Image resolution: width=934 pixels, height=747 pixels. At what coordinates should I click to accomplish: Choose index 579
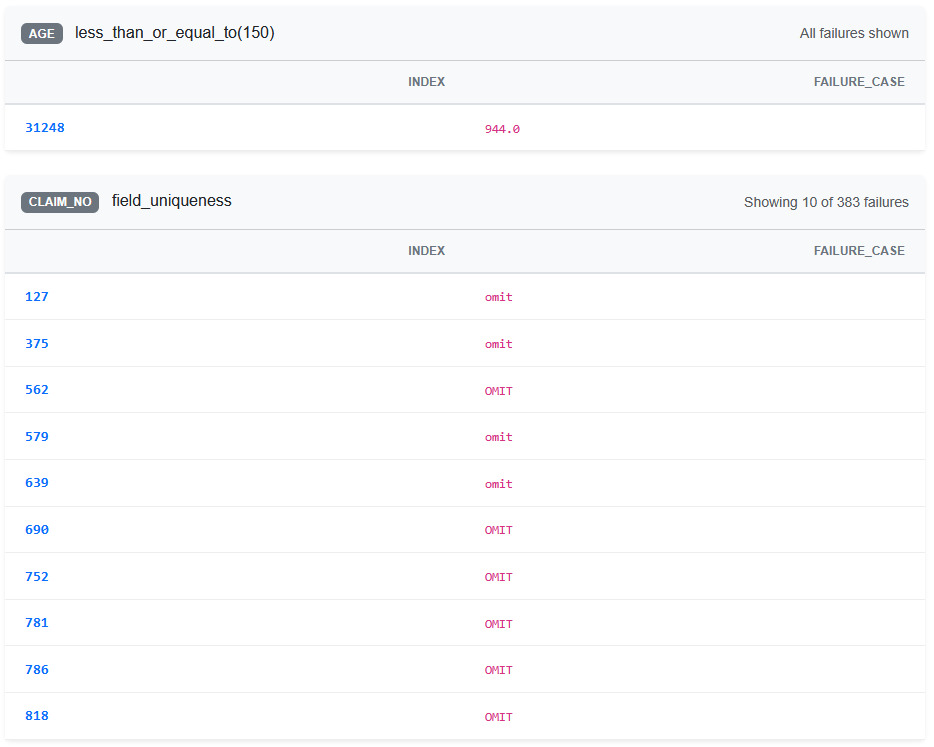click(37, 437)
